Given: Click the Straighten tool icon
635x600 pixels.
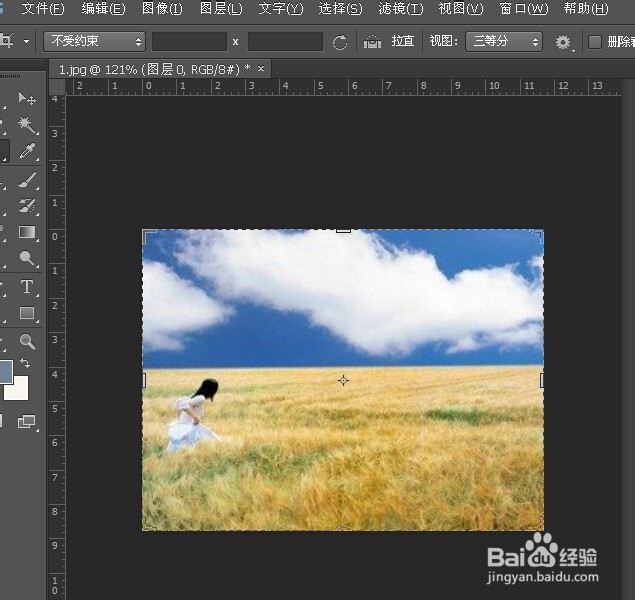Looking at the screenshot, I should (372, 42).
